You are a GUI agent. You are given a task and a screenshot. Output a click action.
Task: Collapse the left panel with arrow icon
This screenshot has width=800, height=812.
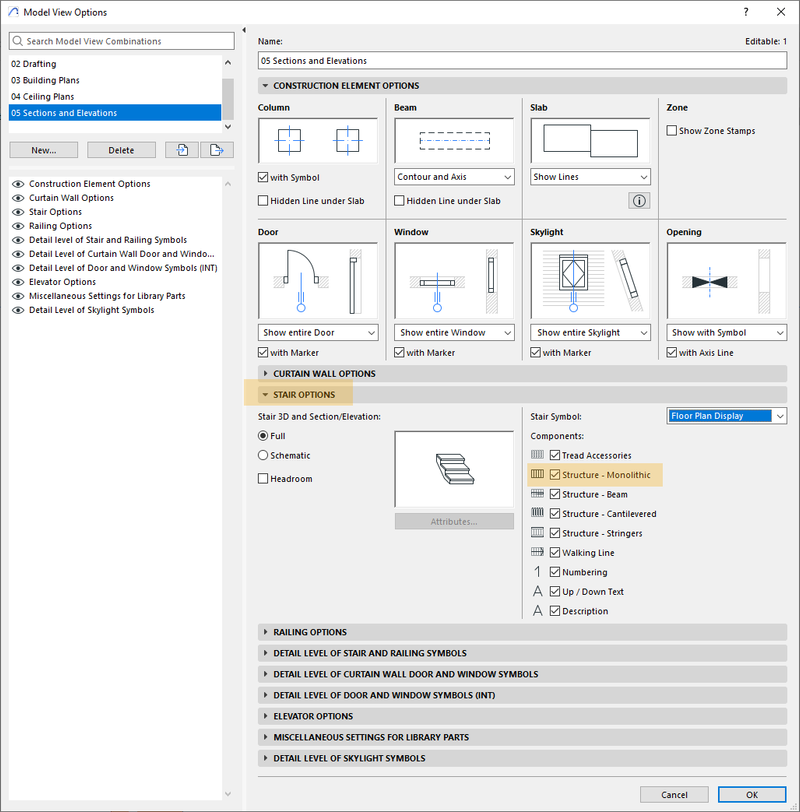[244, 30]
